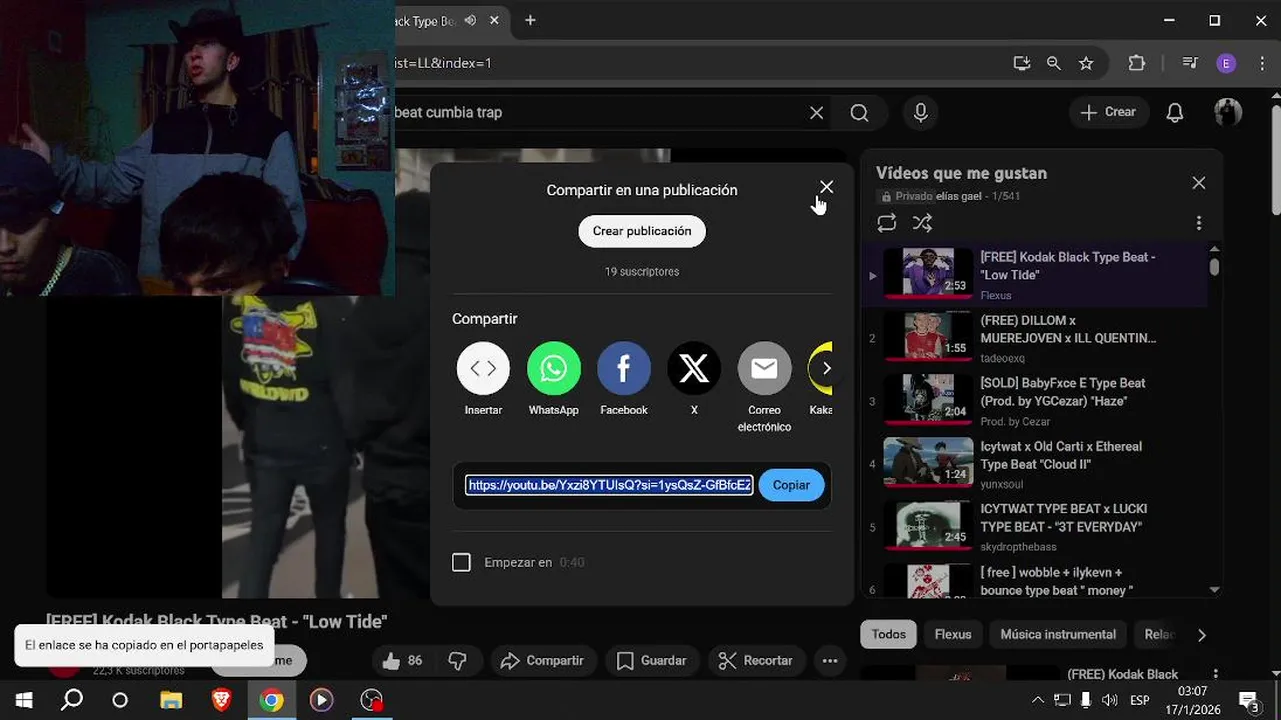Open BabyFxce E Type Beat "Haze" title

[1063, 392]
